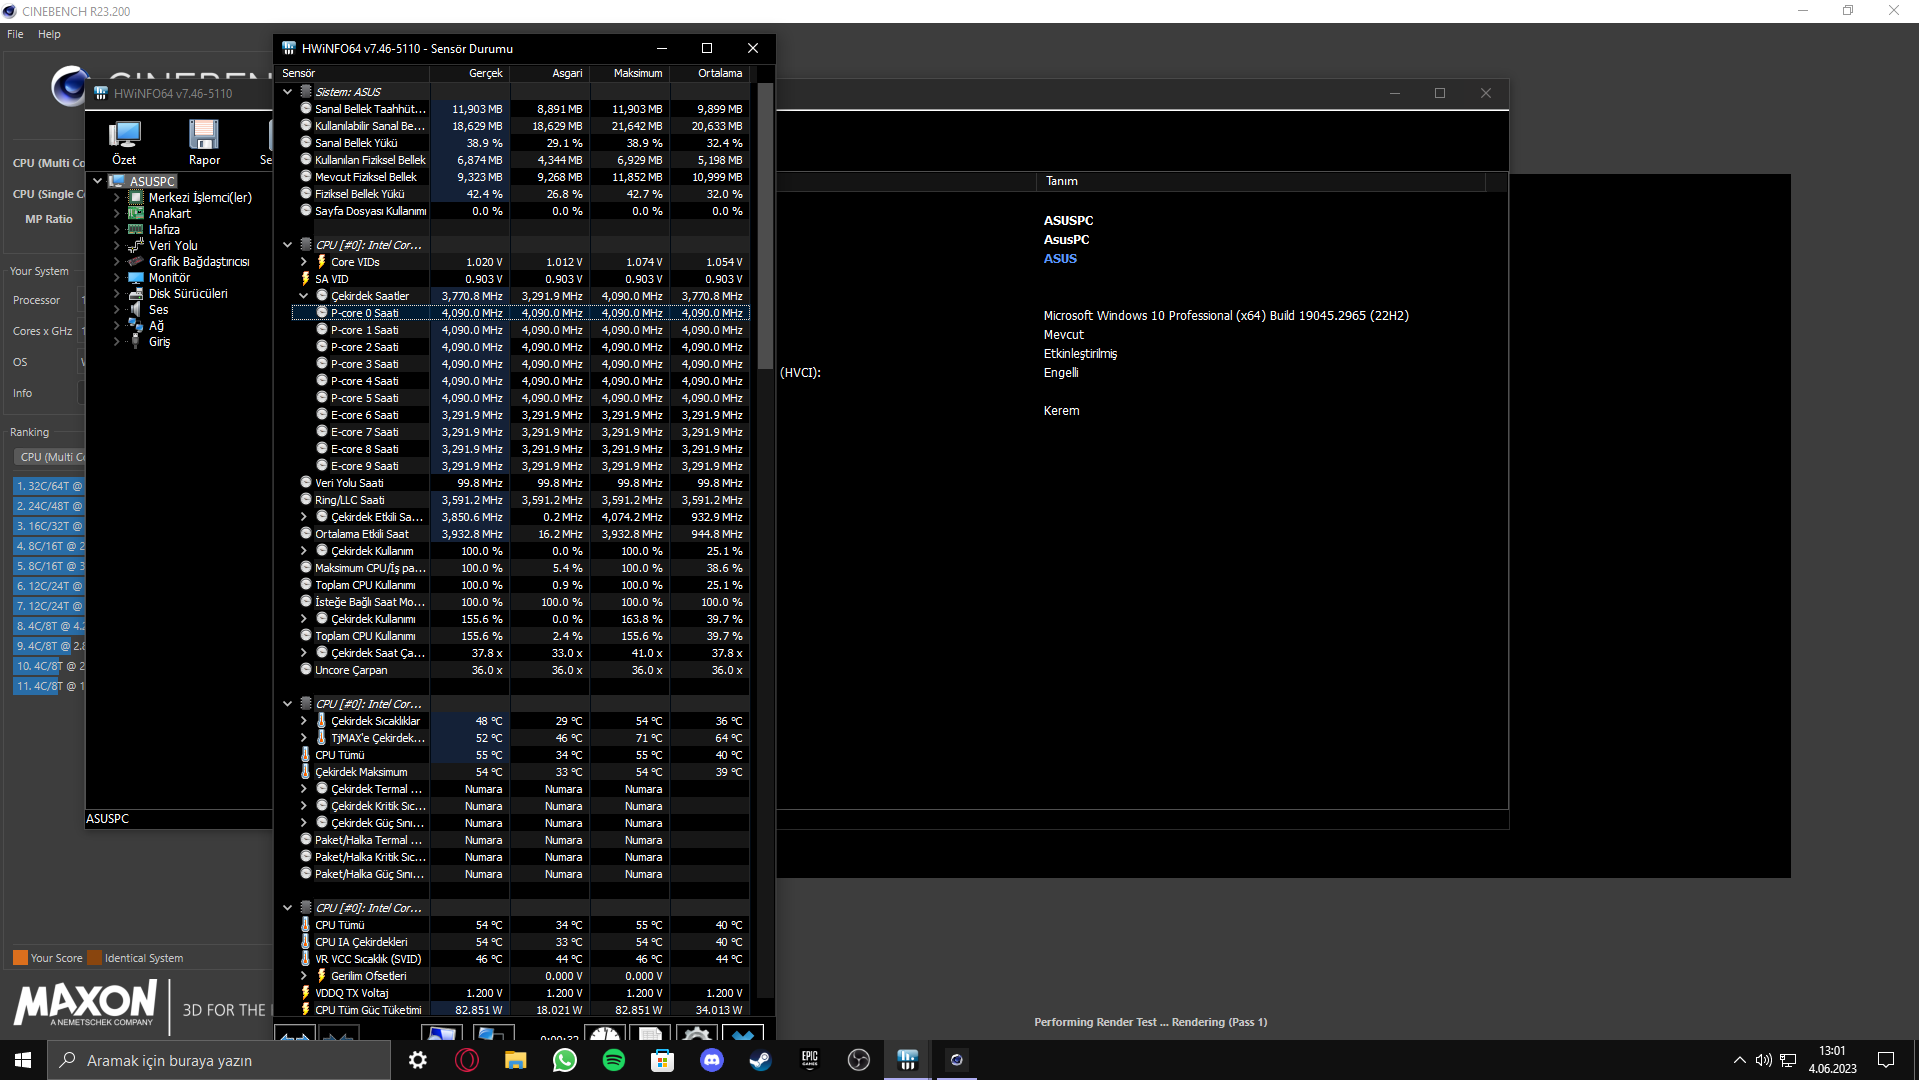Expand the Çekirdek Sıcaklıklar temperatures row
This screenshot has height=1080, width=1919.
(x=304, y=721)
